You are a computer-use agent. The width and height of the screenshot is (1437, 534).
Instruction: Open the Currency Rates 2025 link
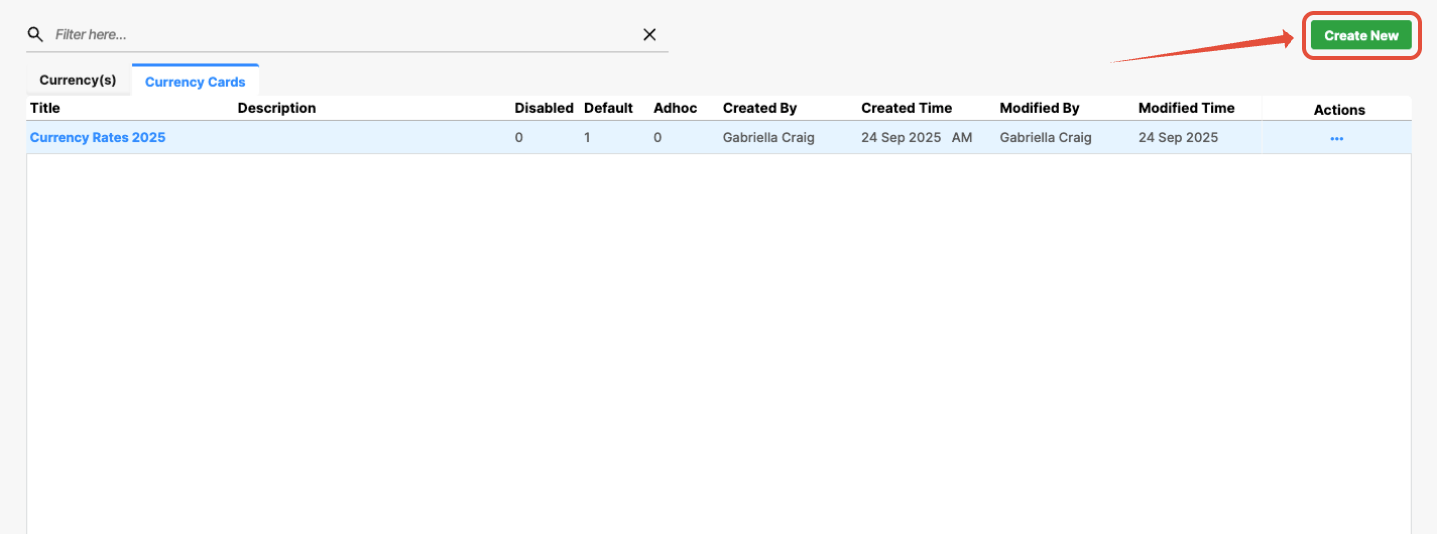click(x=98, y=138)
